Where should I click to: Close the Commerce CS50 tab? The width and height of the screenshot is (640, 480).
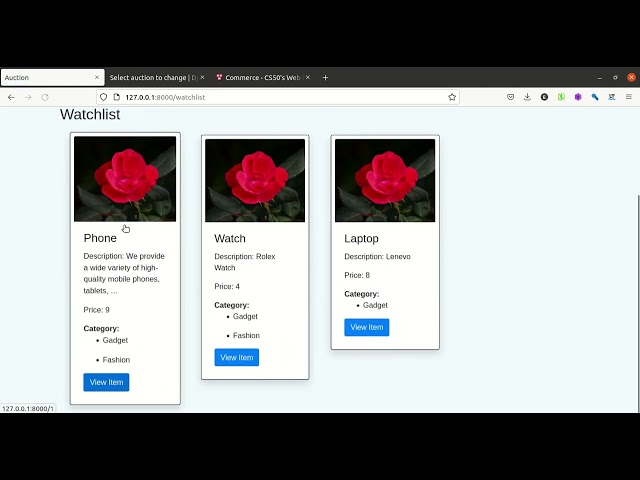308,77
